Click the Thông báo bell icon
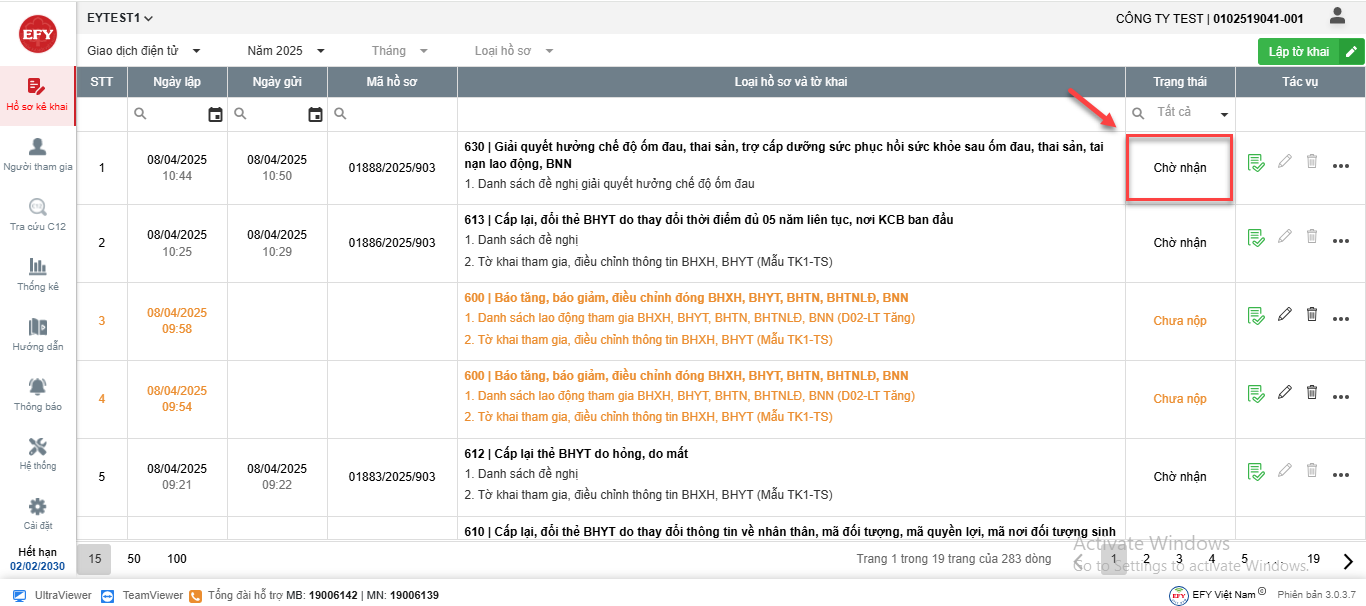 click(x=38, y=387)
